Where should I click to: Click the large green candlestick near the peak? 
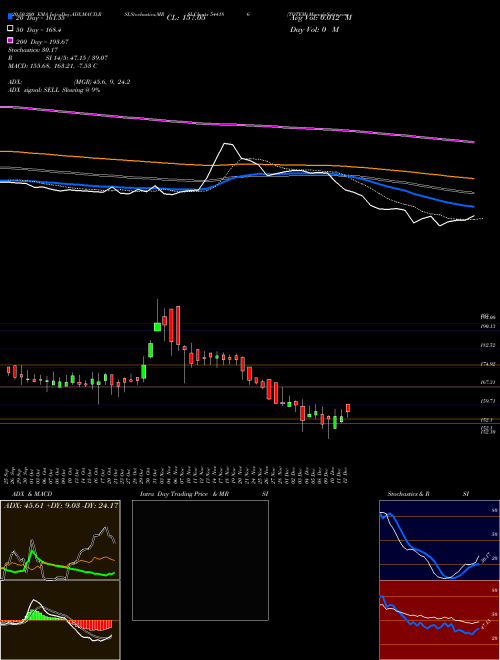157,327
